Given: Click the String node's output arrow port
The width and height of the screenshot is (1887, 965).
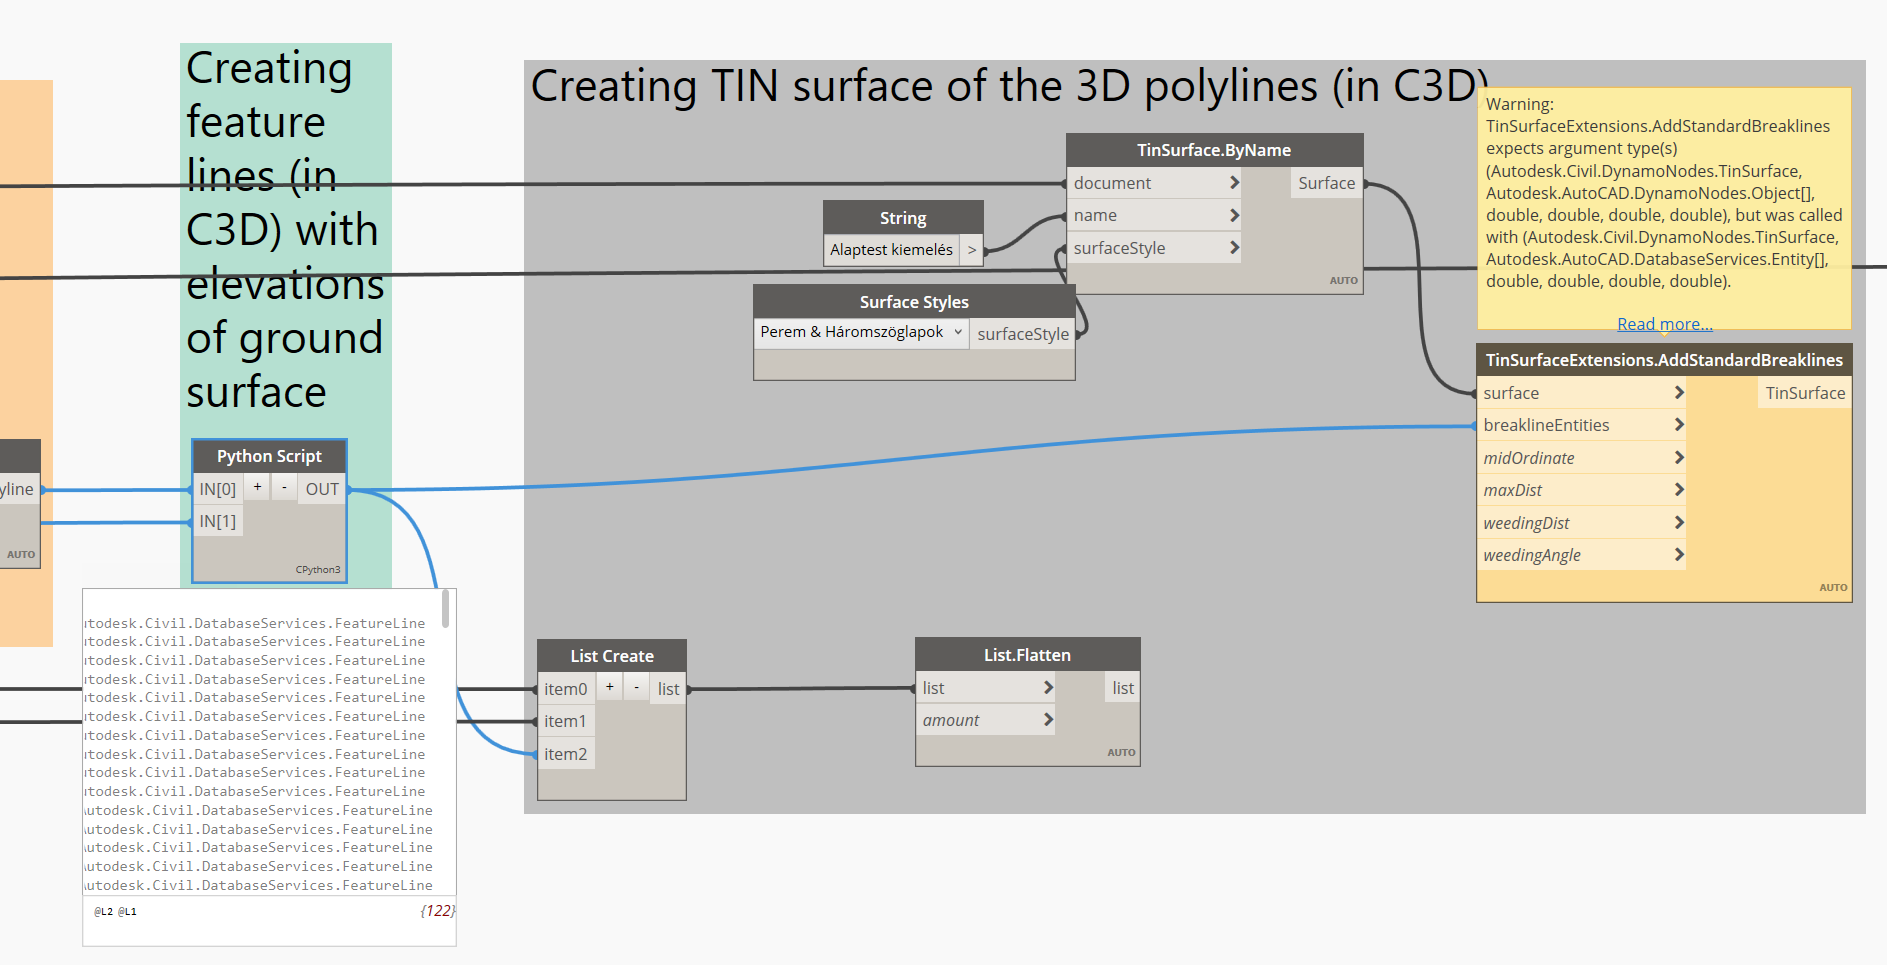Looking at the screenshot, I should tap(972, 250).
